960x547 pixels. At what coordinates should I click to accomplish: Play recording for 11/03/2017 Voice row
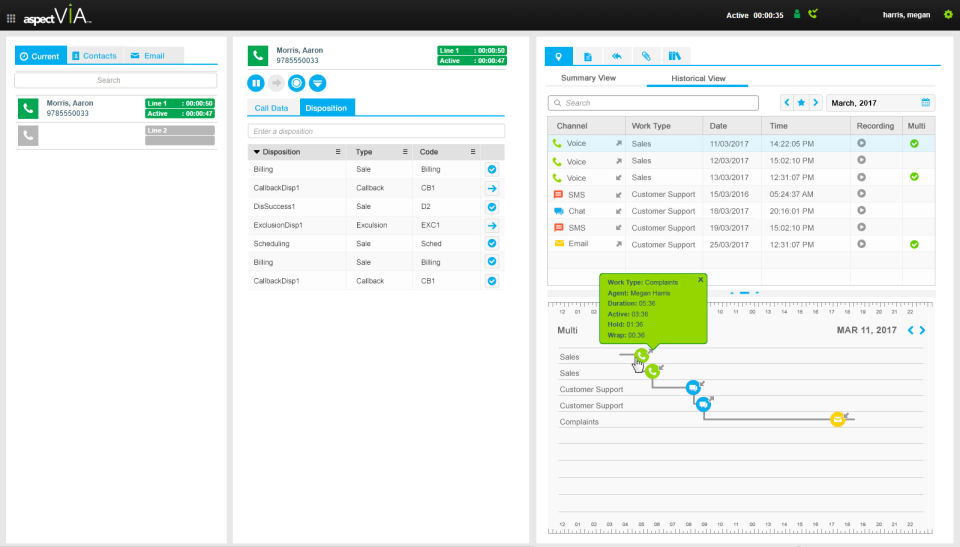[x=861, y=143]
